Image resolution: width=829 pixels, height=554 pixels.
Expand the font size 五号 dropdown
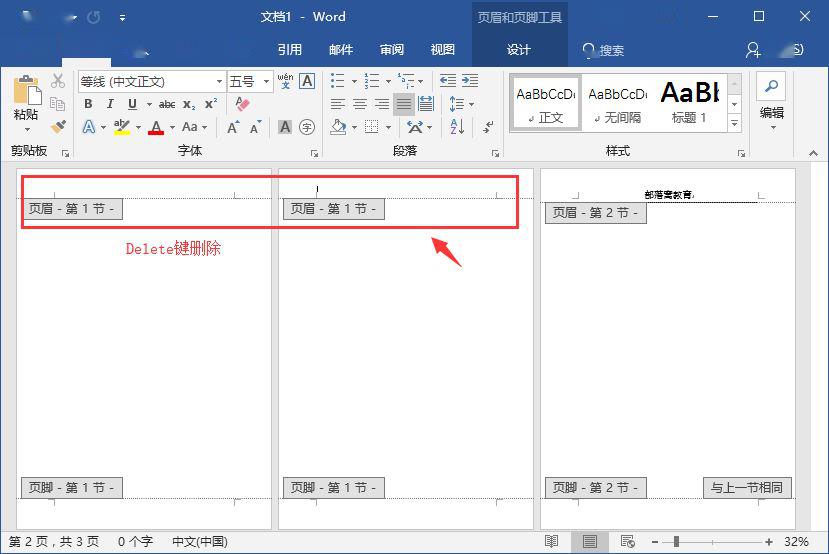(x=266, y=81)
